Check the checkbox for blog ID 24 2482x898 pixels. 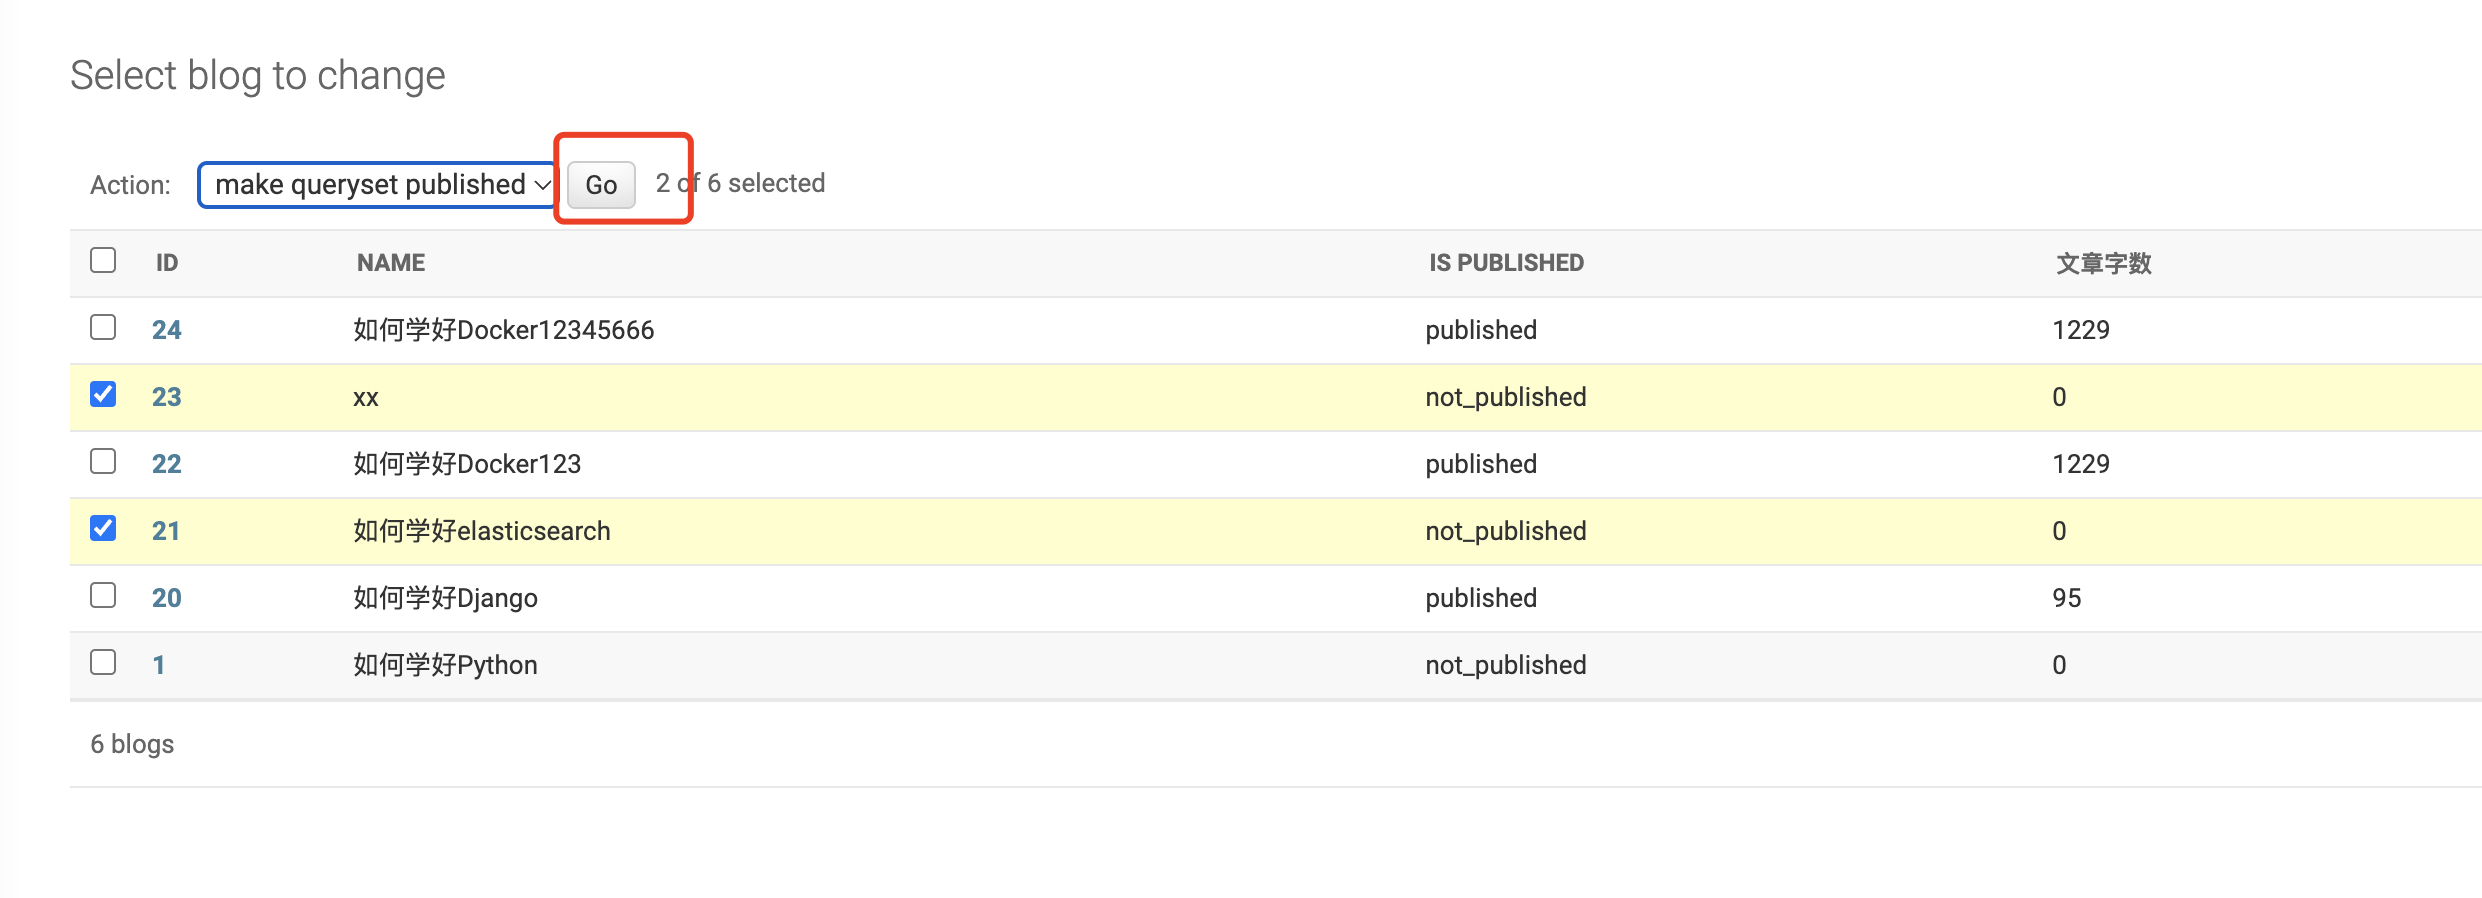click(x=103, y=327)
